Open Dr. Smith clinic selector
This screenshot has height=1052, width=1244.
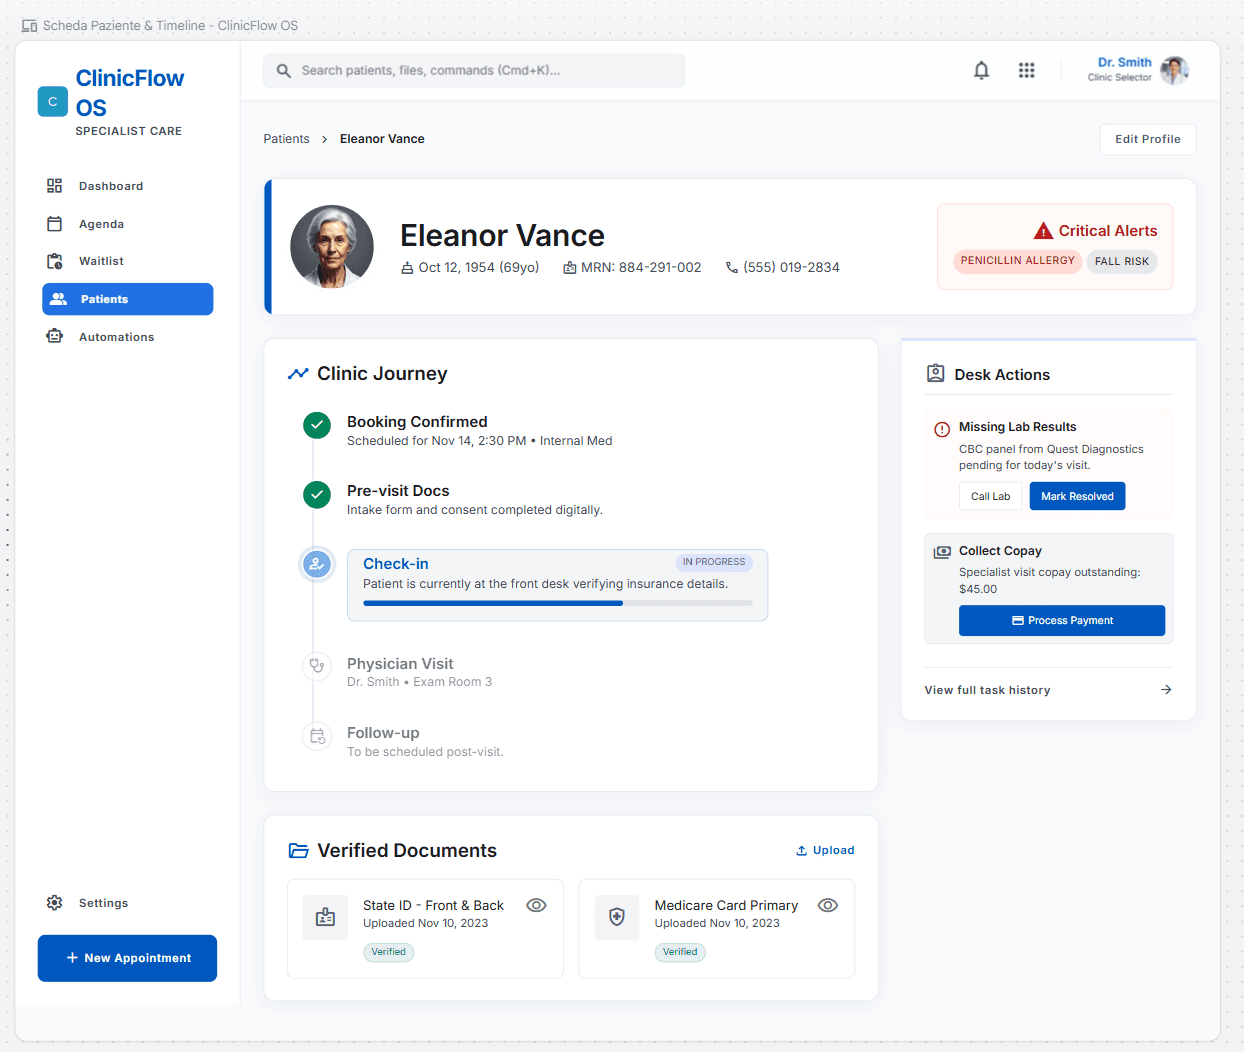(1138, 70)
